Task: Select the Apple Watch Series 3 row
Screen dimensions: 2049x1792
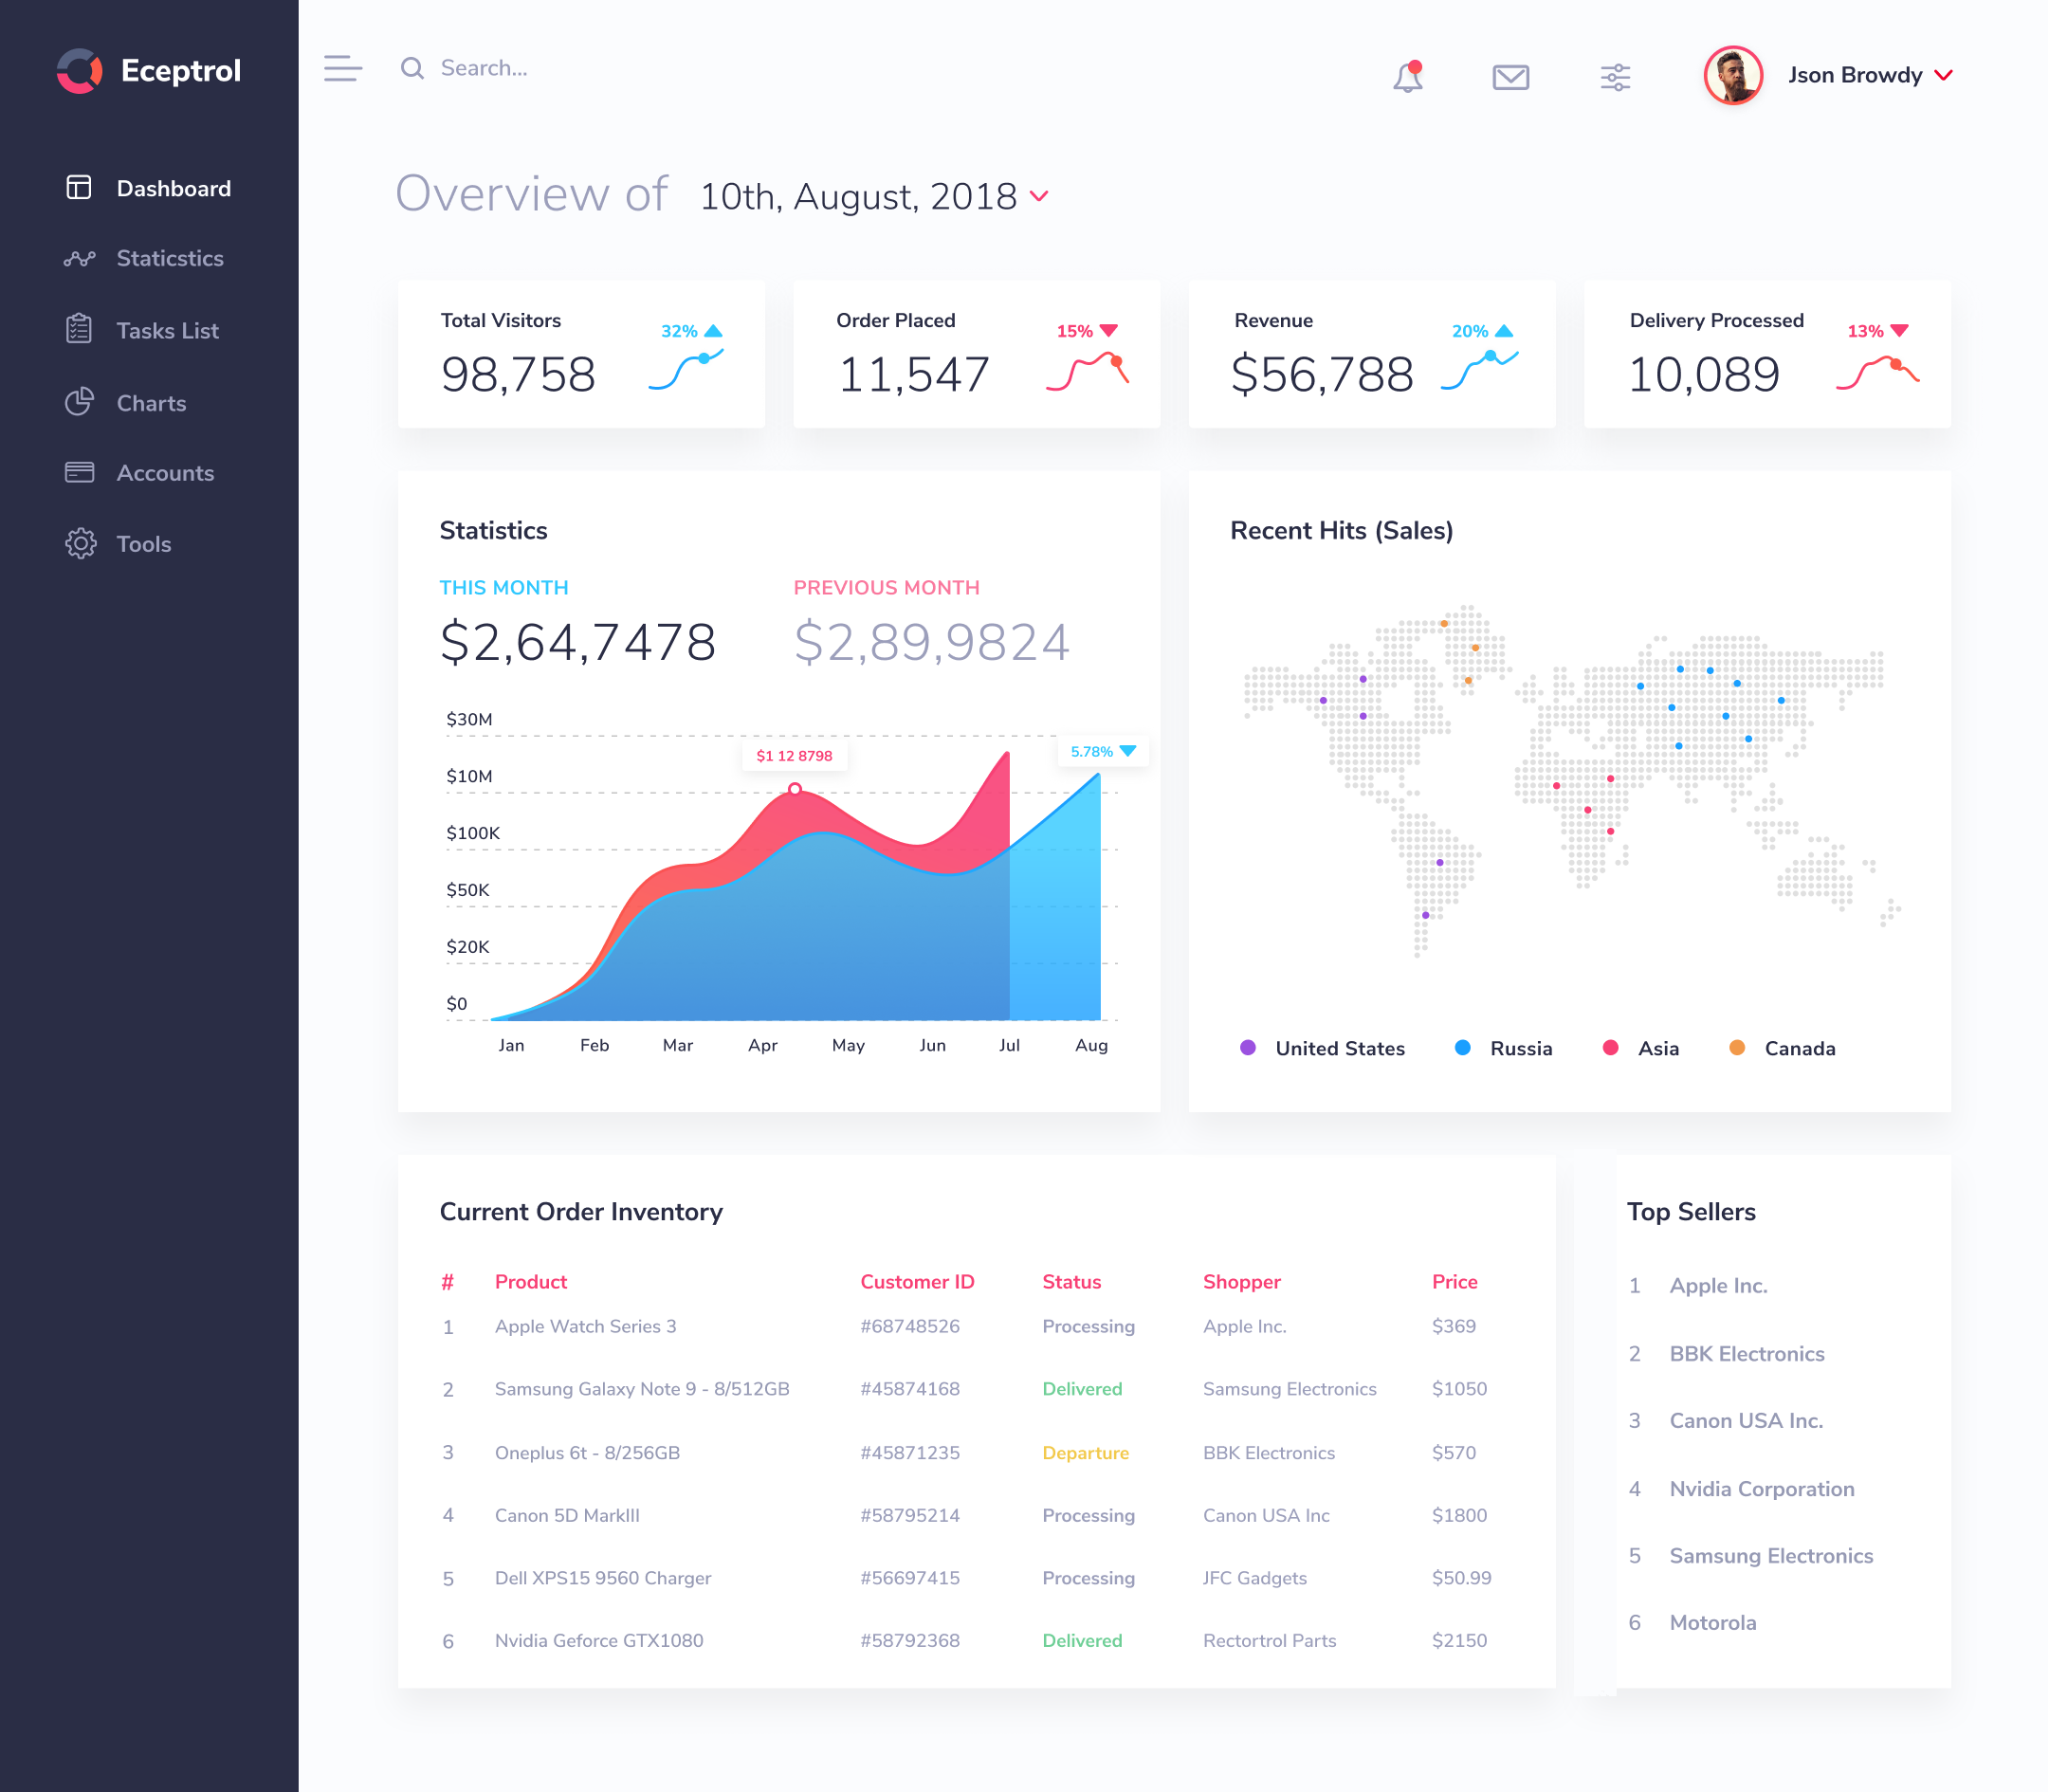Action: click(x=585, y=1326)
